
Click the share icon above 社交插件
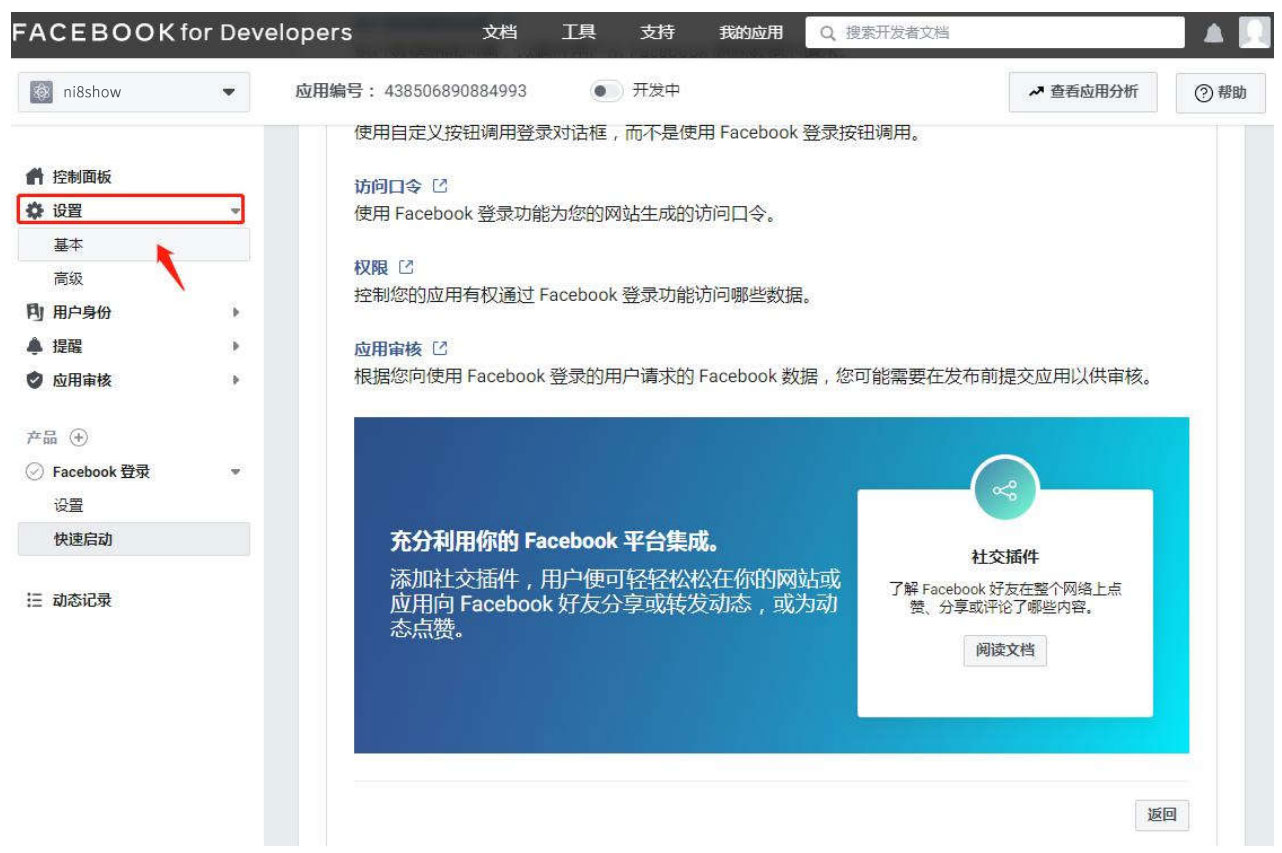1004,491
